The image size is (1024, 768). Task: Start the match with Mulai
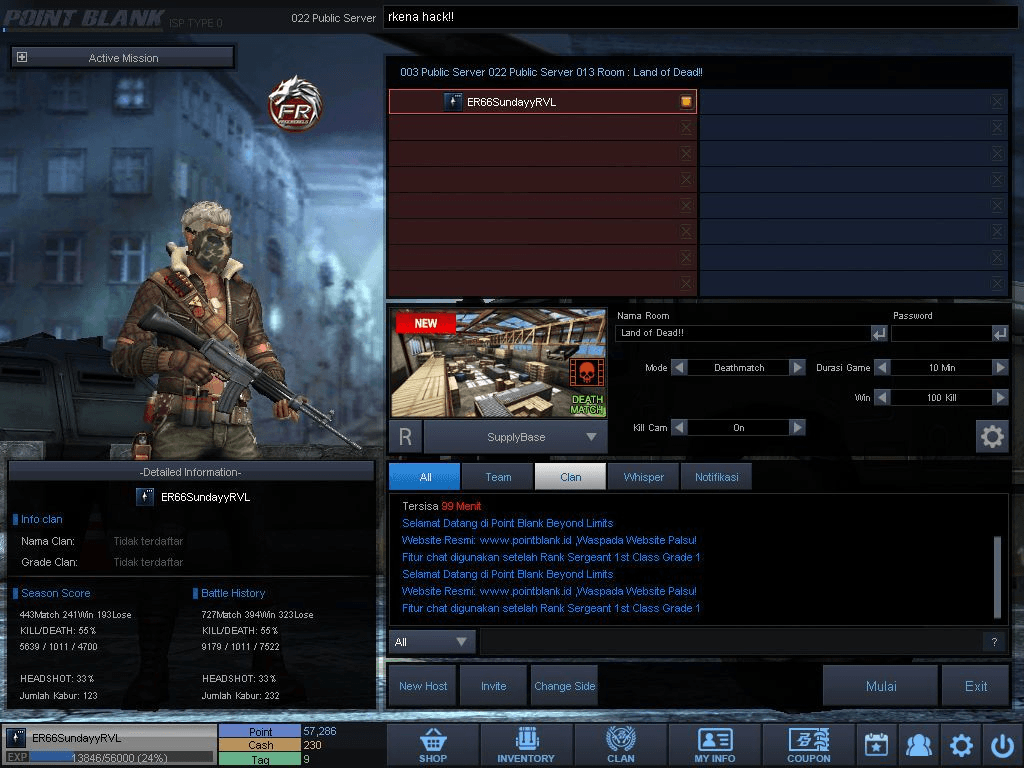[x=881, y=686]
